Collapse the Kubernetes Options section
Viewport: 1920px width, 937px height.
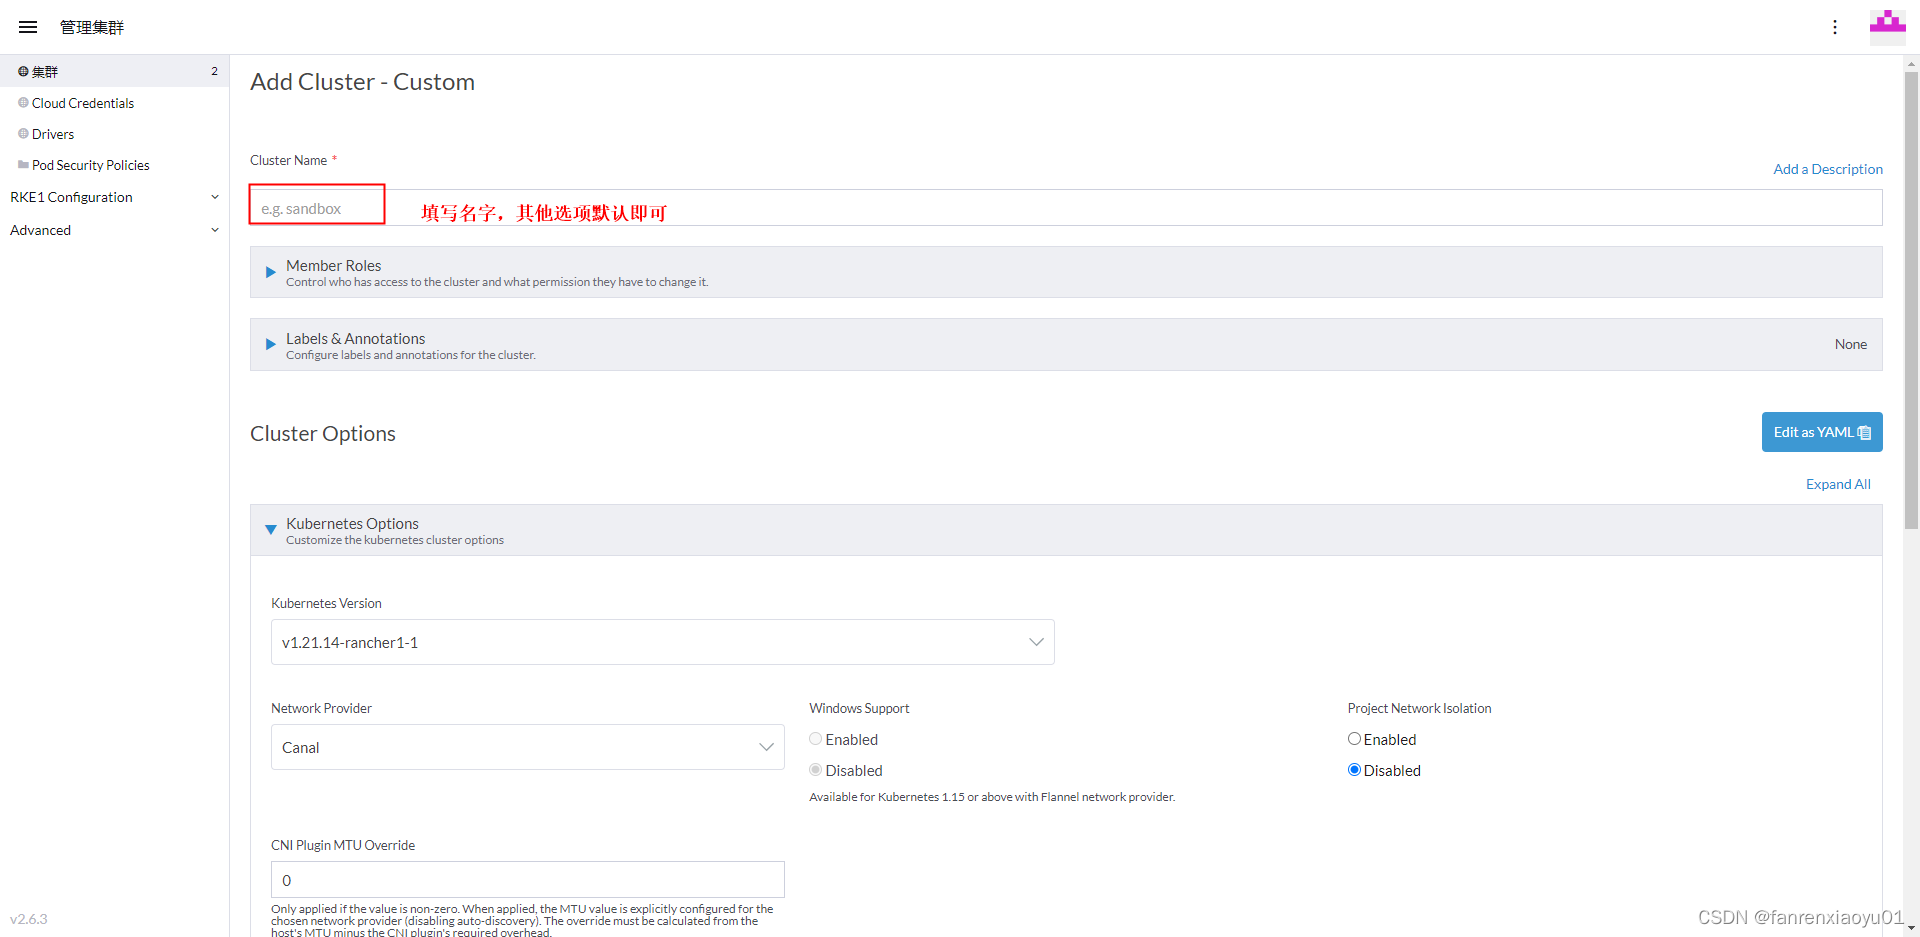tap(1066, 530)
